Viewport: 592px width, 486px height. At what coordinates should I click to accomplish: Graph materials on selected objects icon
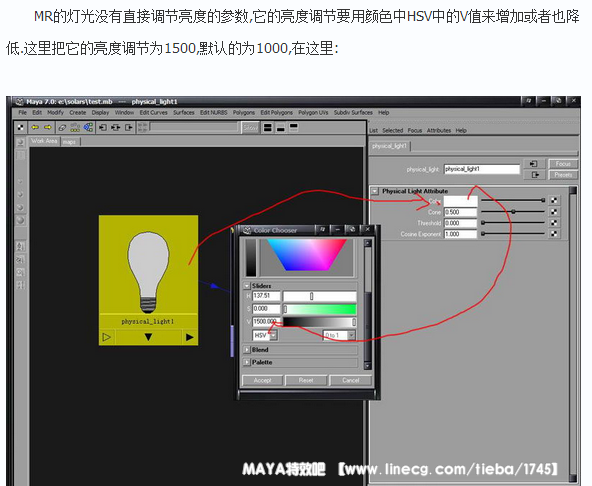(88, 128)
